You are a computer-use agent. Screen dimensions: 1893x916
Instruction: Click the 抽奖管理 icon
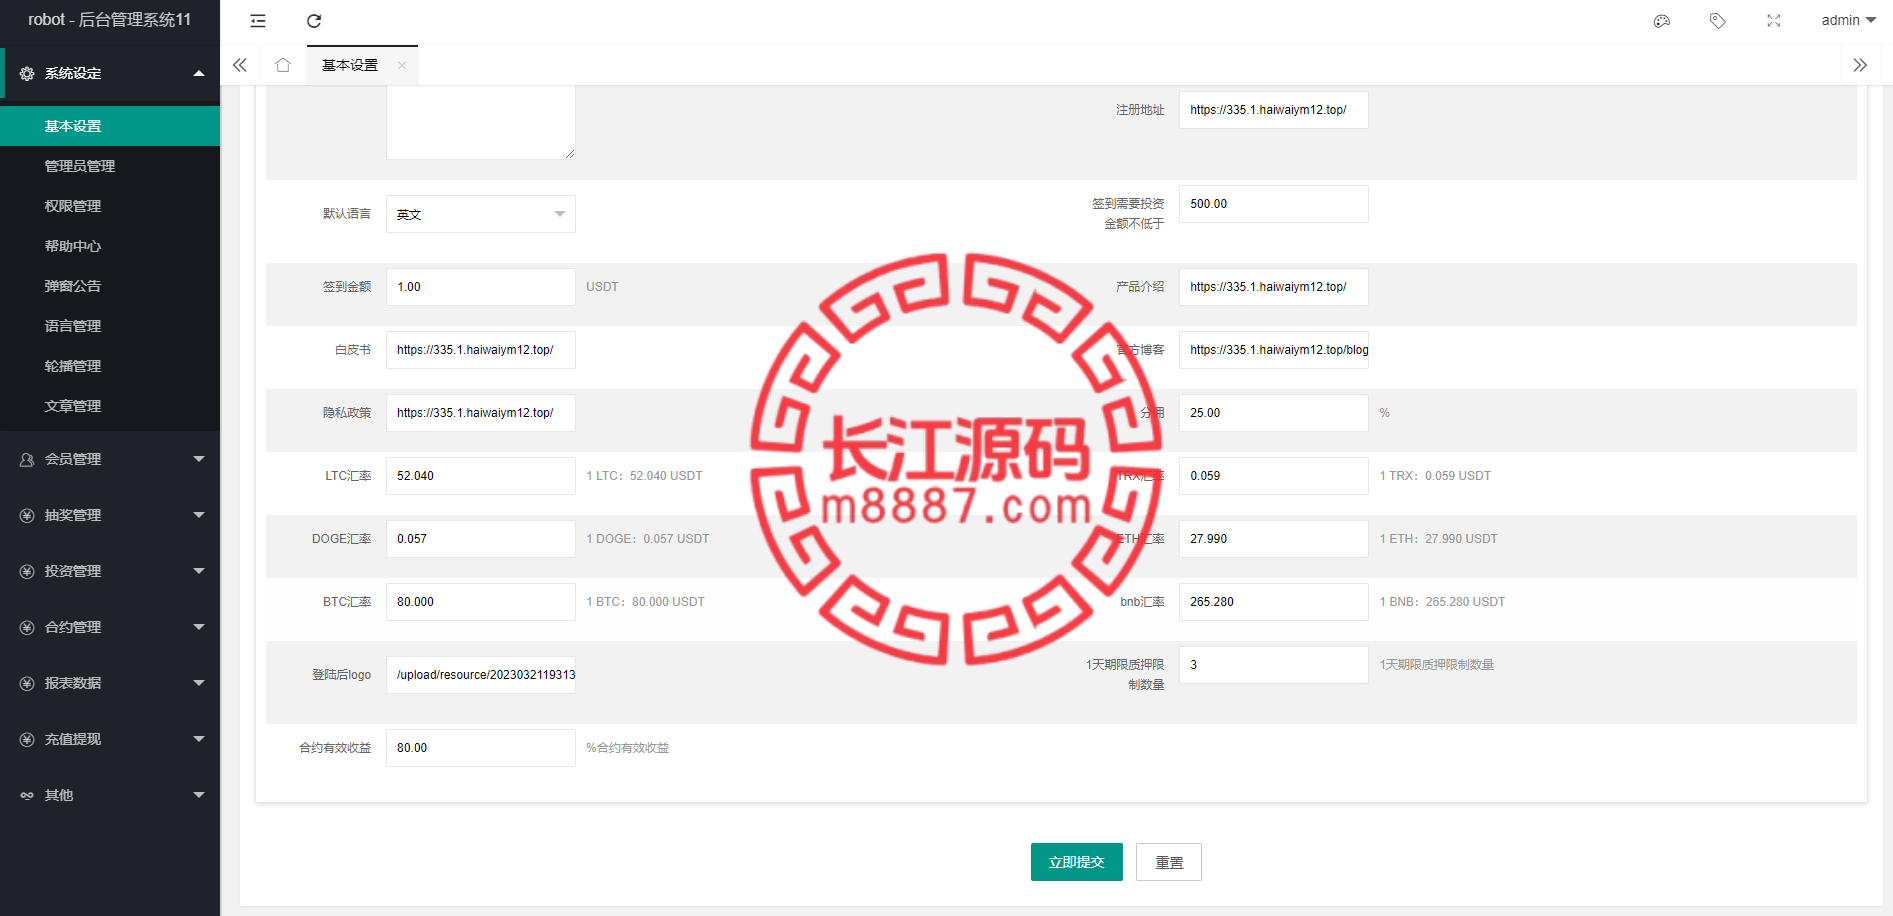[x=27, y=515]
